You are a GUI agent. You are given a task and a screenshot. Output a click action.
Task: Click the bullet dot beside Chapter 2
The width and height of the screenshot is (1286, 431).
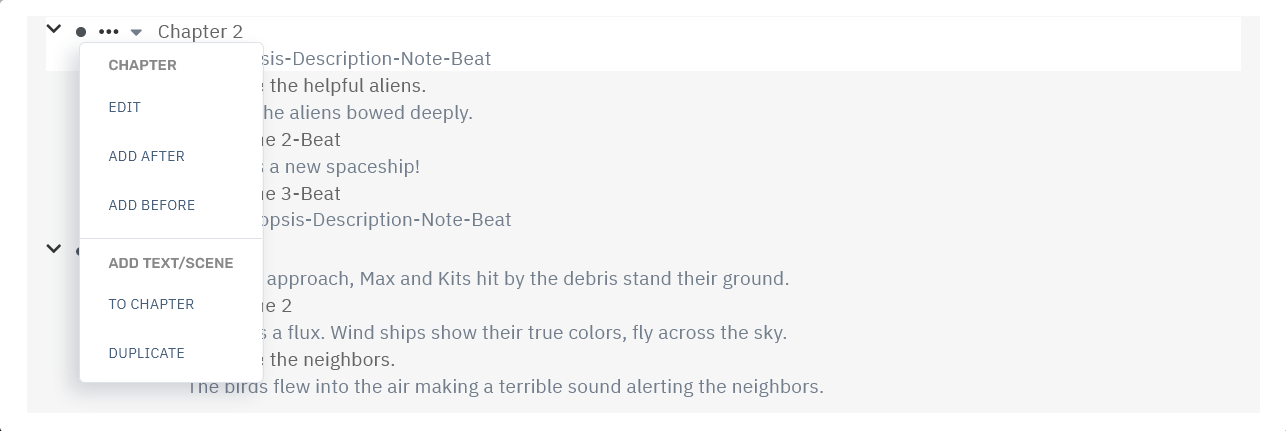81,32
